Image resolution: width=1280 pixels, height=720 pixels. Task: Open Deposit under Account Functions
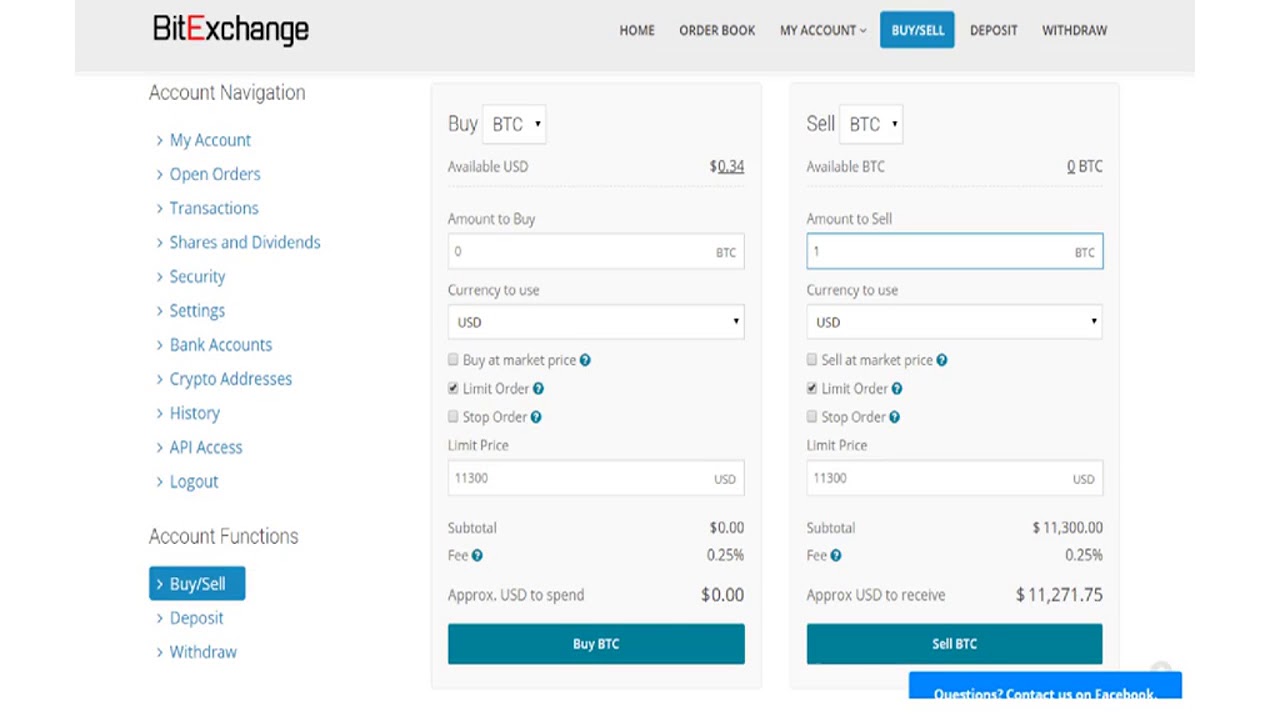point(196,618)
